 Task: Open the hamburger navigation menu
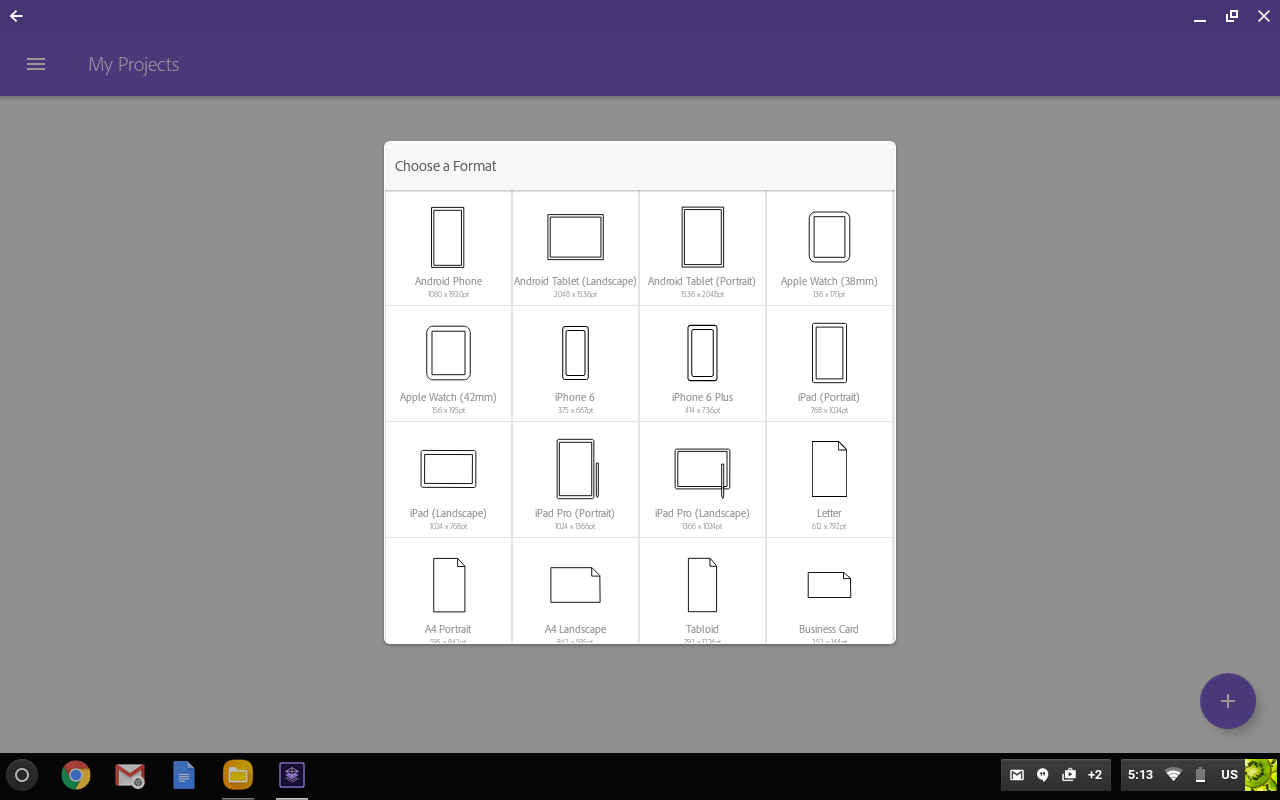click(36, 64)
